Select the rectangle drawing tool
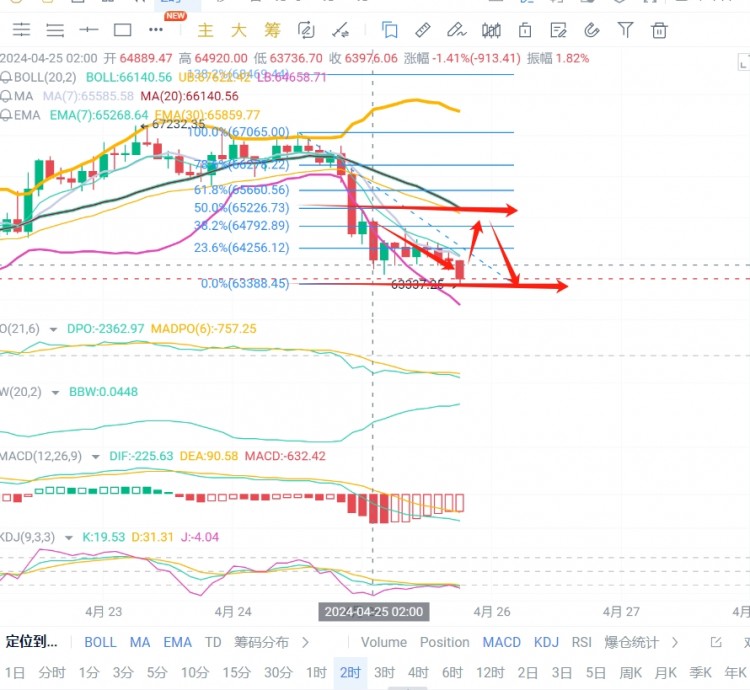750x690 pixels. point(122,30)
